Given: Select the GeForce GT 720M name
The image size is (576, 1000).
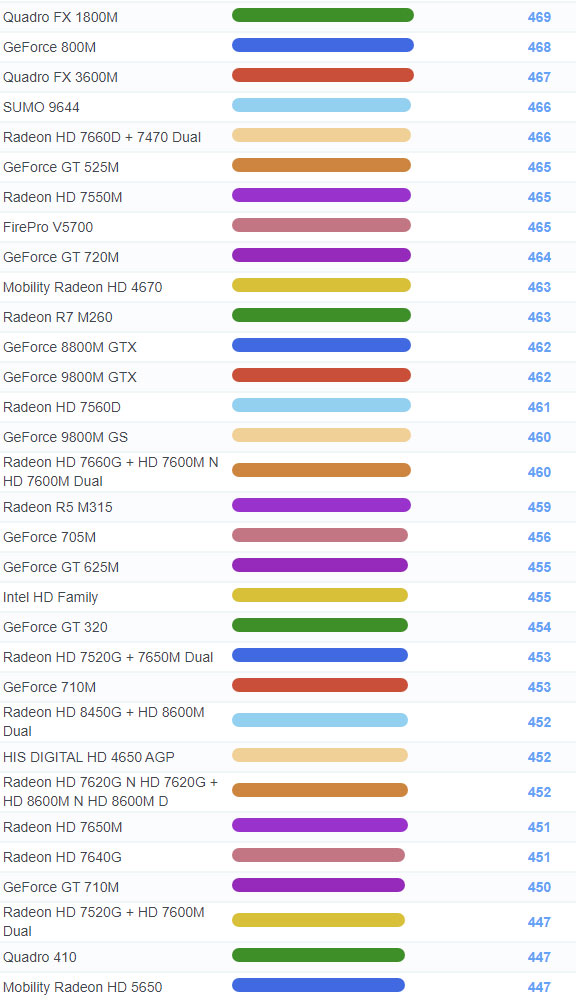Looking at the screenshot, I should [61, 257].
